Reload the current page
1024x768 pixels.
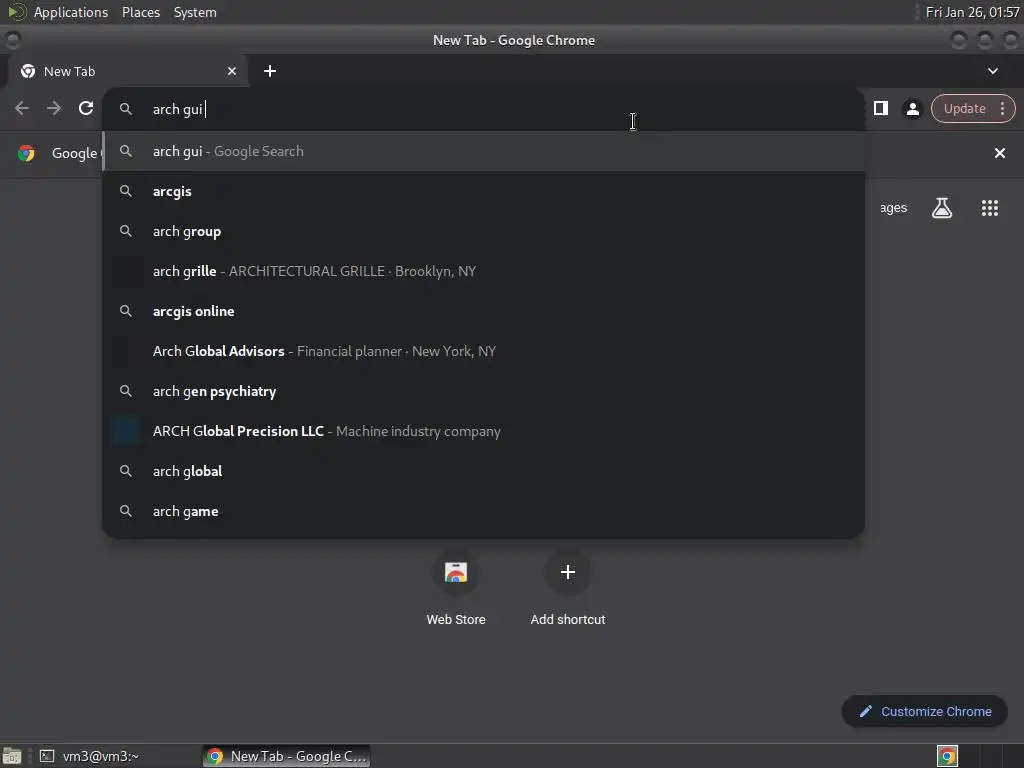pos(86,108)
